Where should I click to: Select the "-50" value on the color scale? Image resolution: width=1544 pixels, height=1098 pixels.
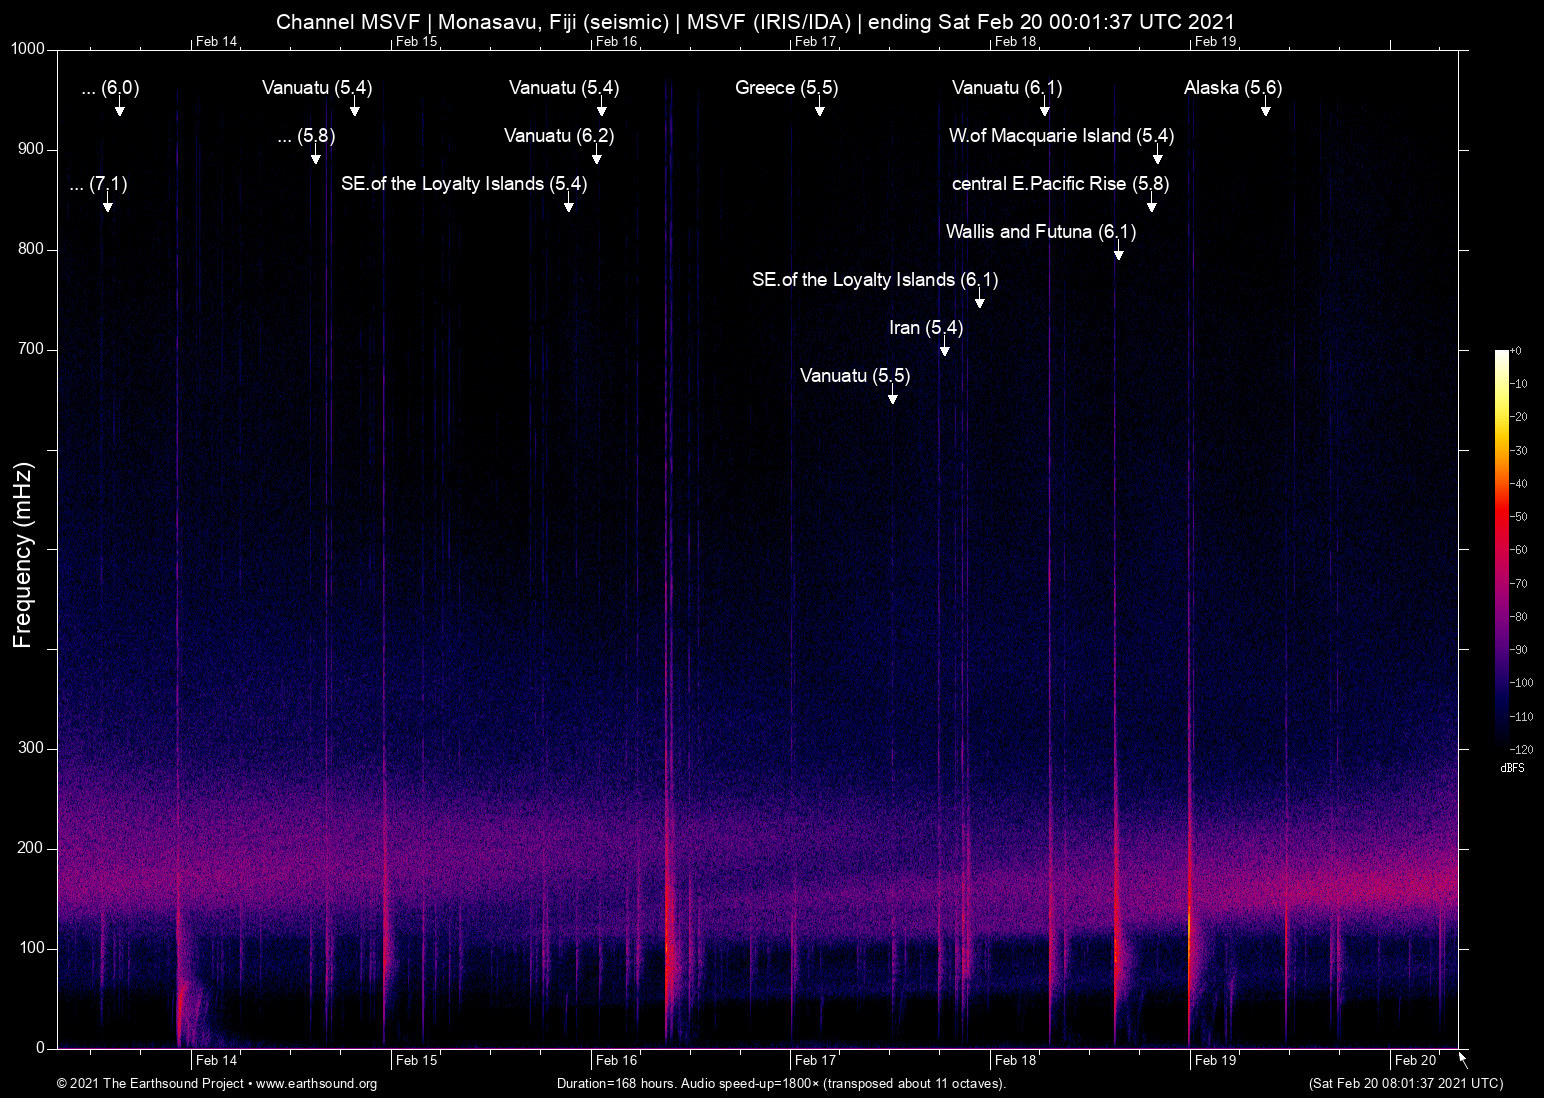(1518, 517)
